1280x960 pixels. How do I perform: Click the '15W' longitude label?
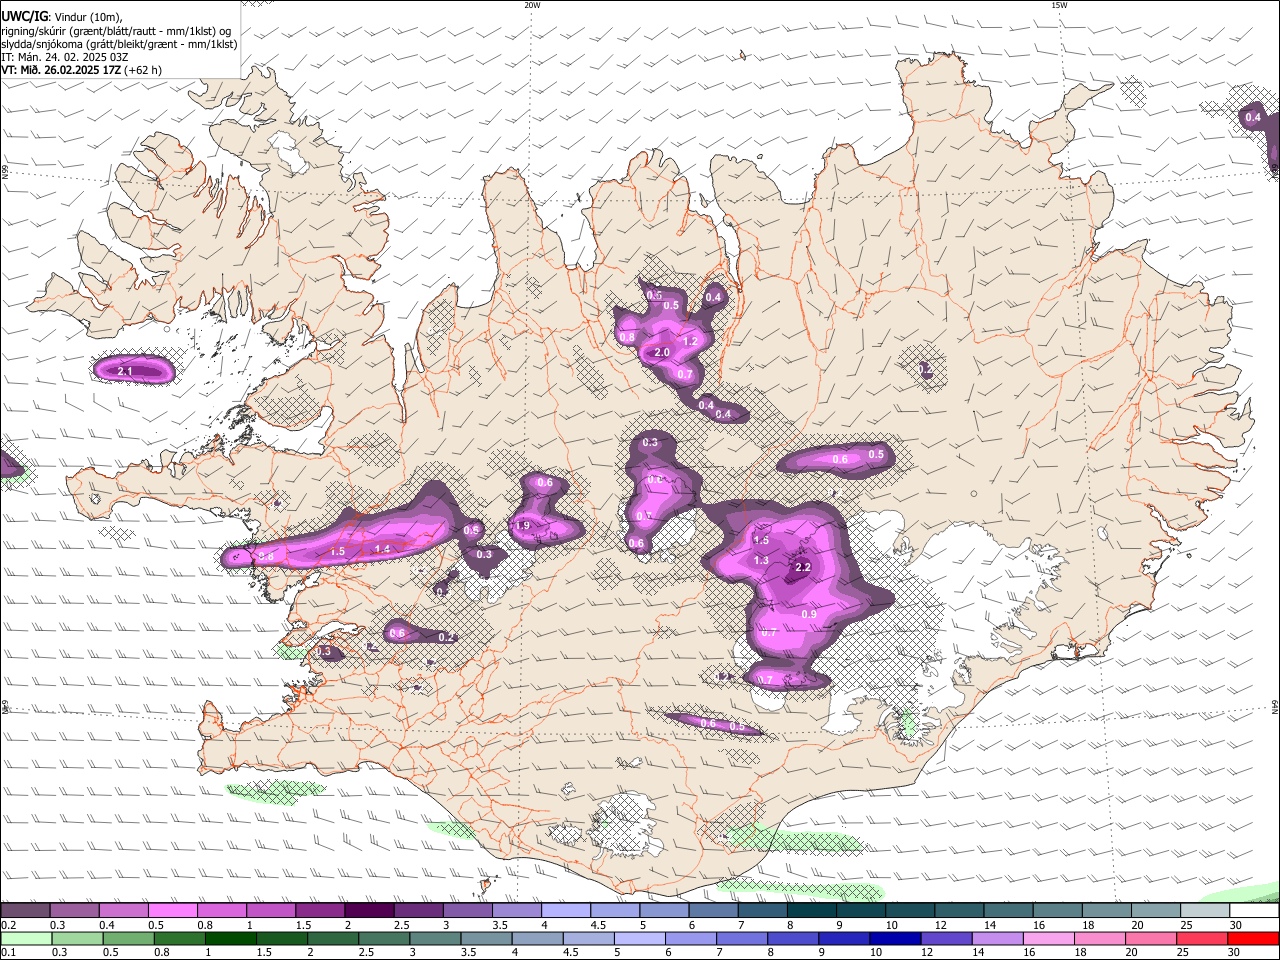point(1058,5)
